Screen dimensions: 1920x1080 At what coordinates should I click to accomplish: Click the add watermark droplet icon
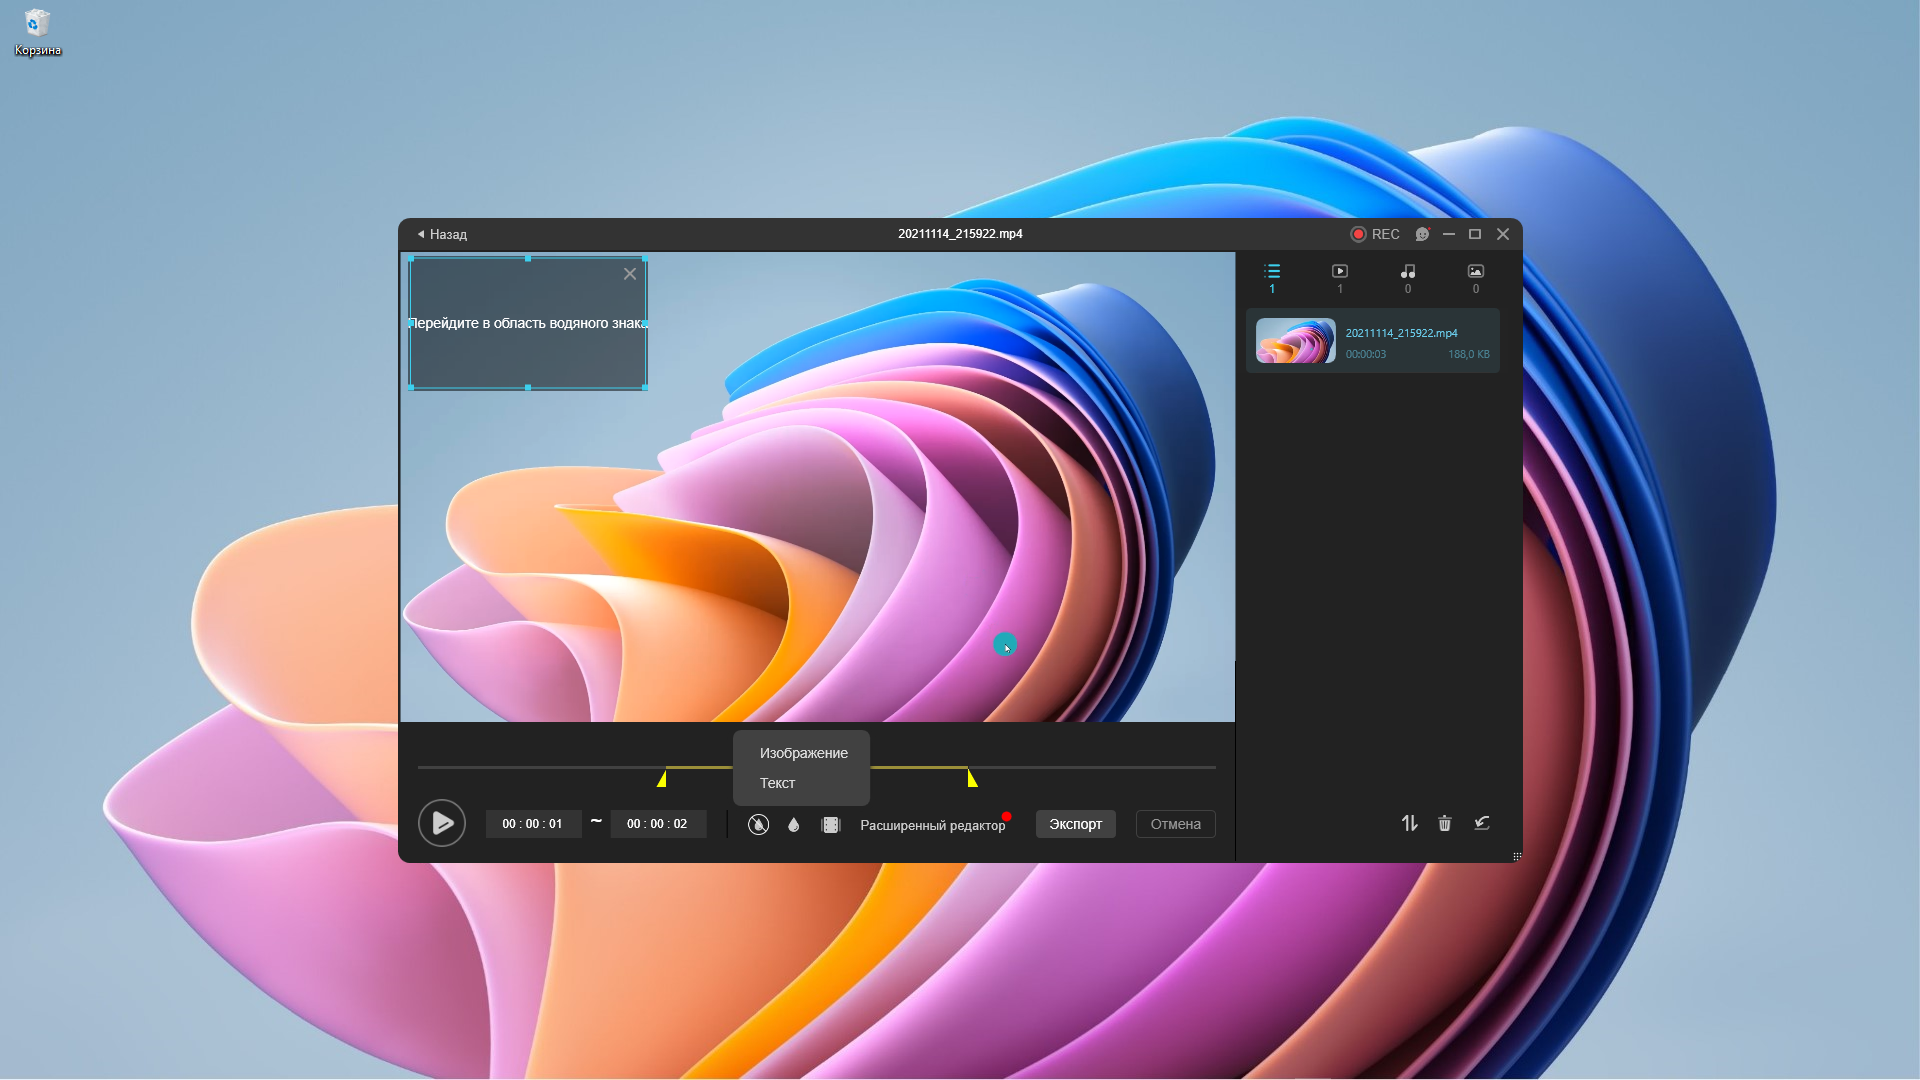794,825
